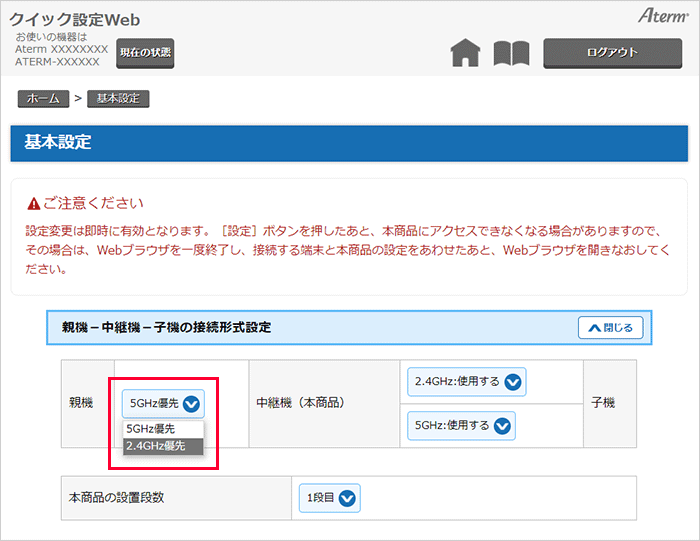
Task: Click the Home house icon
Action: point(465,53)
